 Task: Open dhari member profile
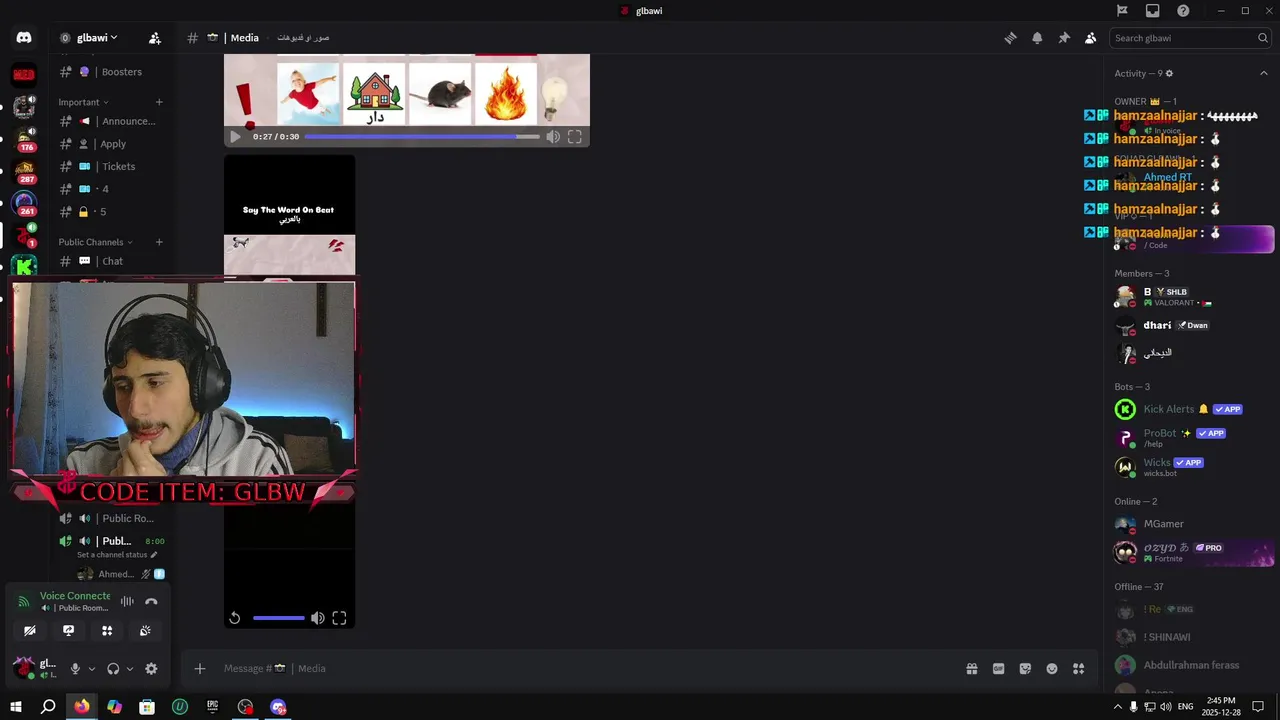click(x=1190, y=325)
